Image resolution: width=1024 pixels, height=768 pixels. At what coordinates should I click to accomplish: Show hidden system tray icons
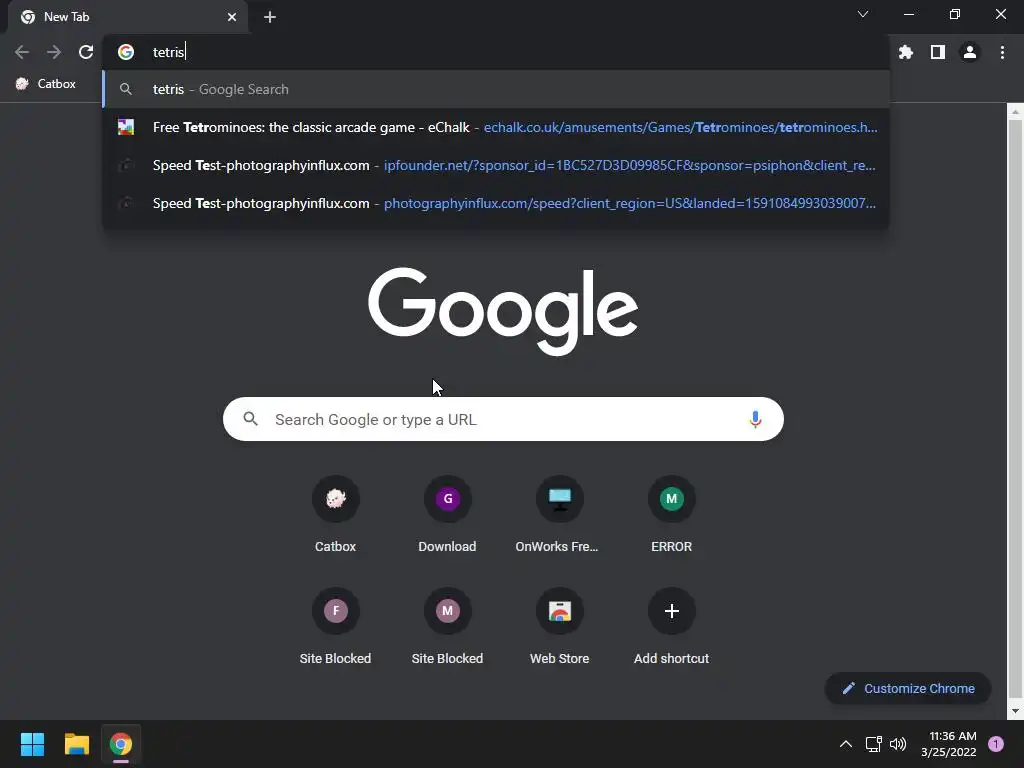pyautogui.click(x=846, y=744)
